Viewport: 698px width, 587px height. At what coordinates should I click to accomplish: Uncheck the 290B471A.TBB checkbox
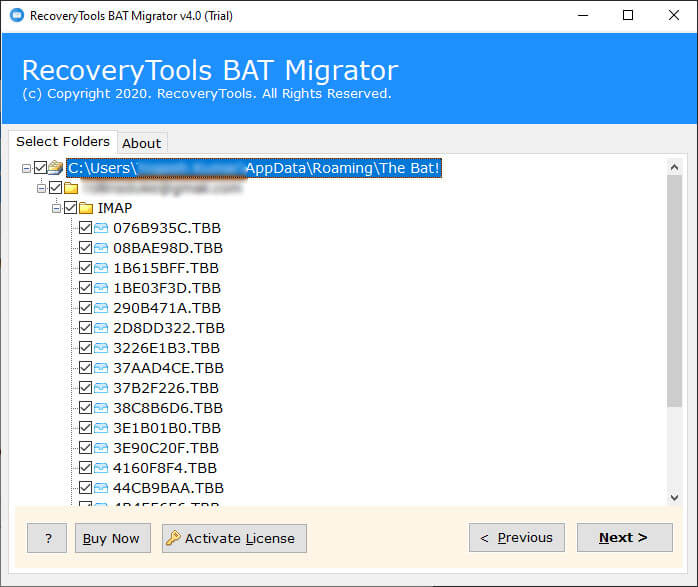pyautogui.click(x=85, y=308)
